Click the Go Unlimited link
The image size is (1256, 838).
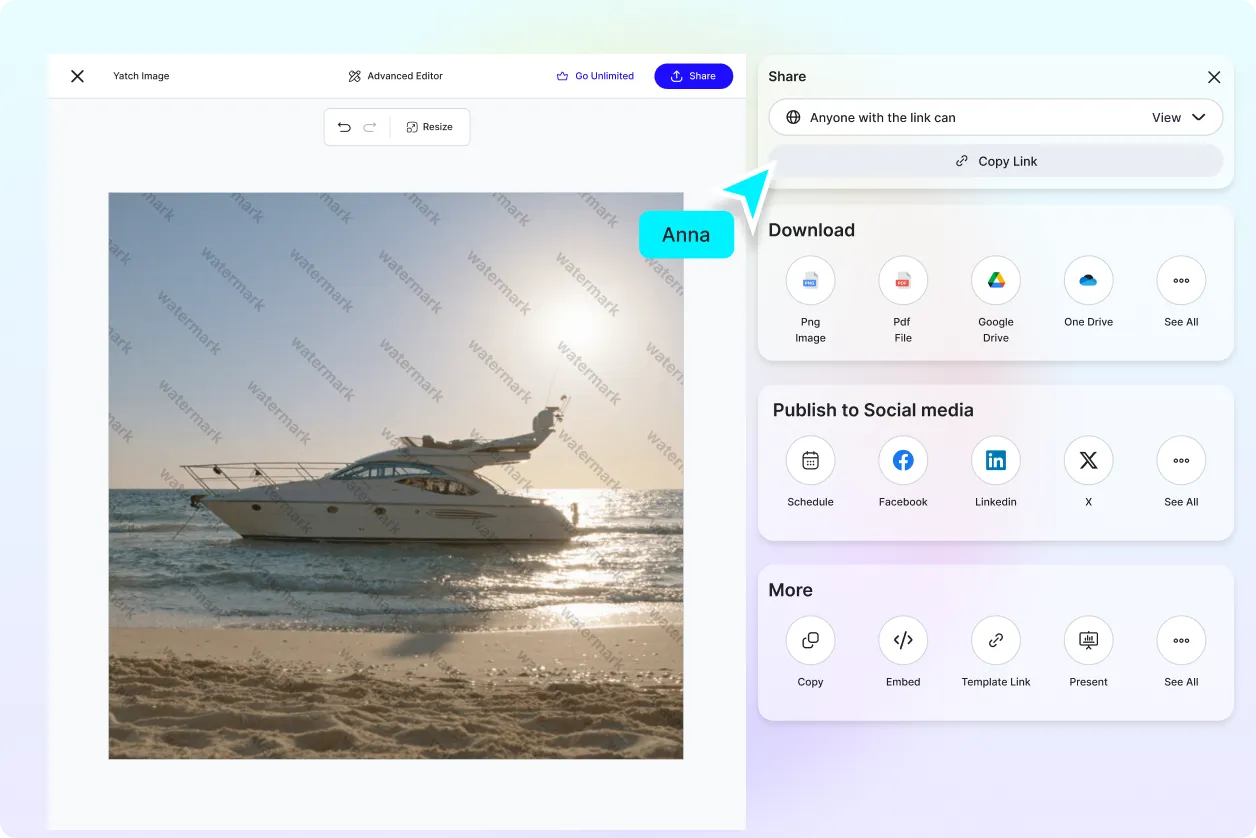pyautogui.click(x=595, y=75)
